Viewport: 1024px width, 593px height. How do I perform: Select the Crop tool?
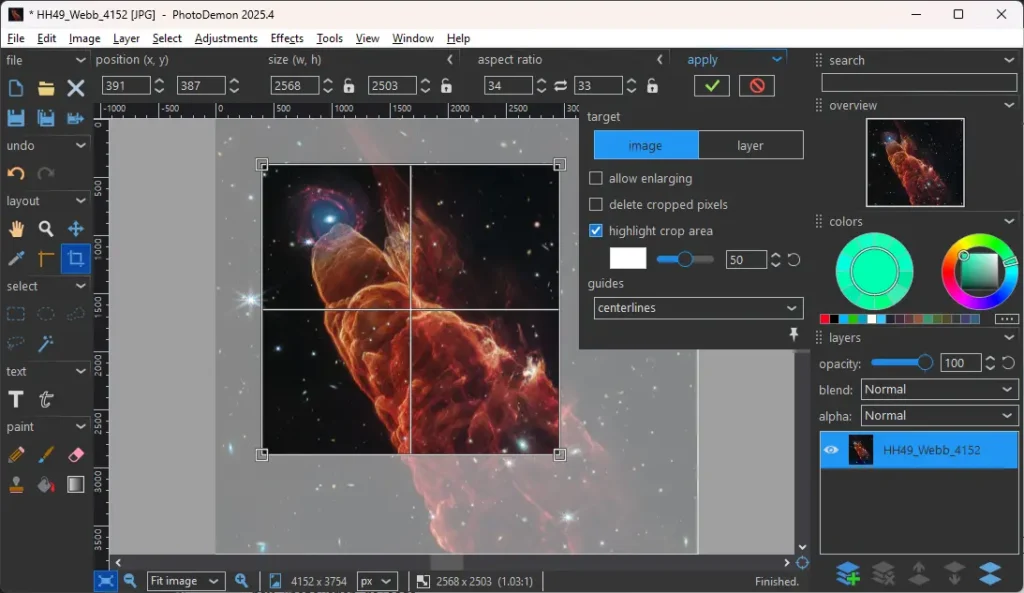(x=75, y=258)
